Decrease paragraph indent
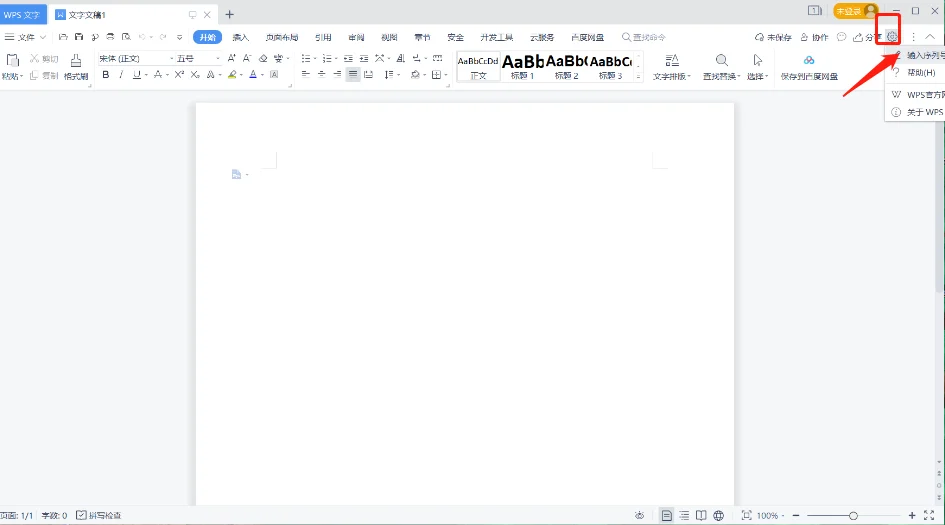Viewport: 945px width, 525px height. pyautogui.click(x=348, y=58)
